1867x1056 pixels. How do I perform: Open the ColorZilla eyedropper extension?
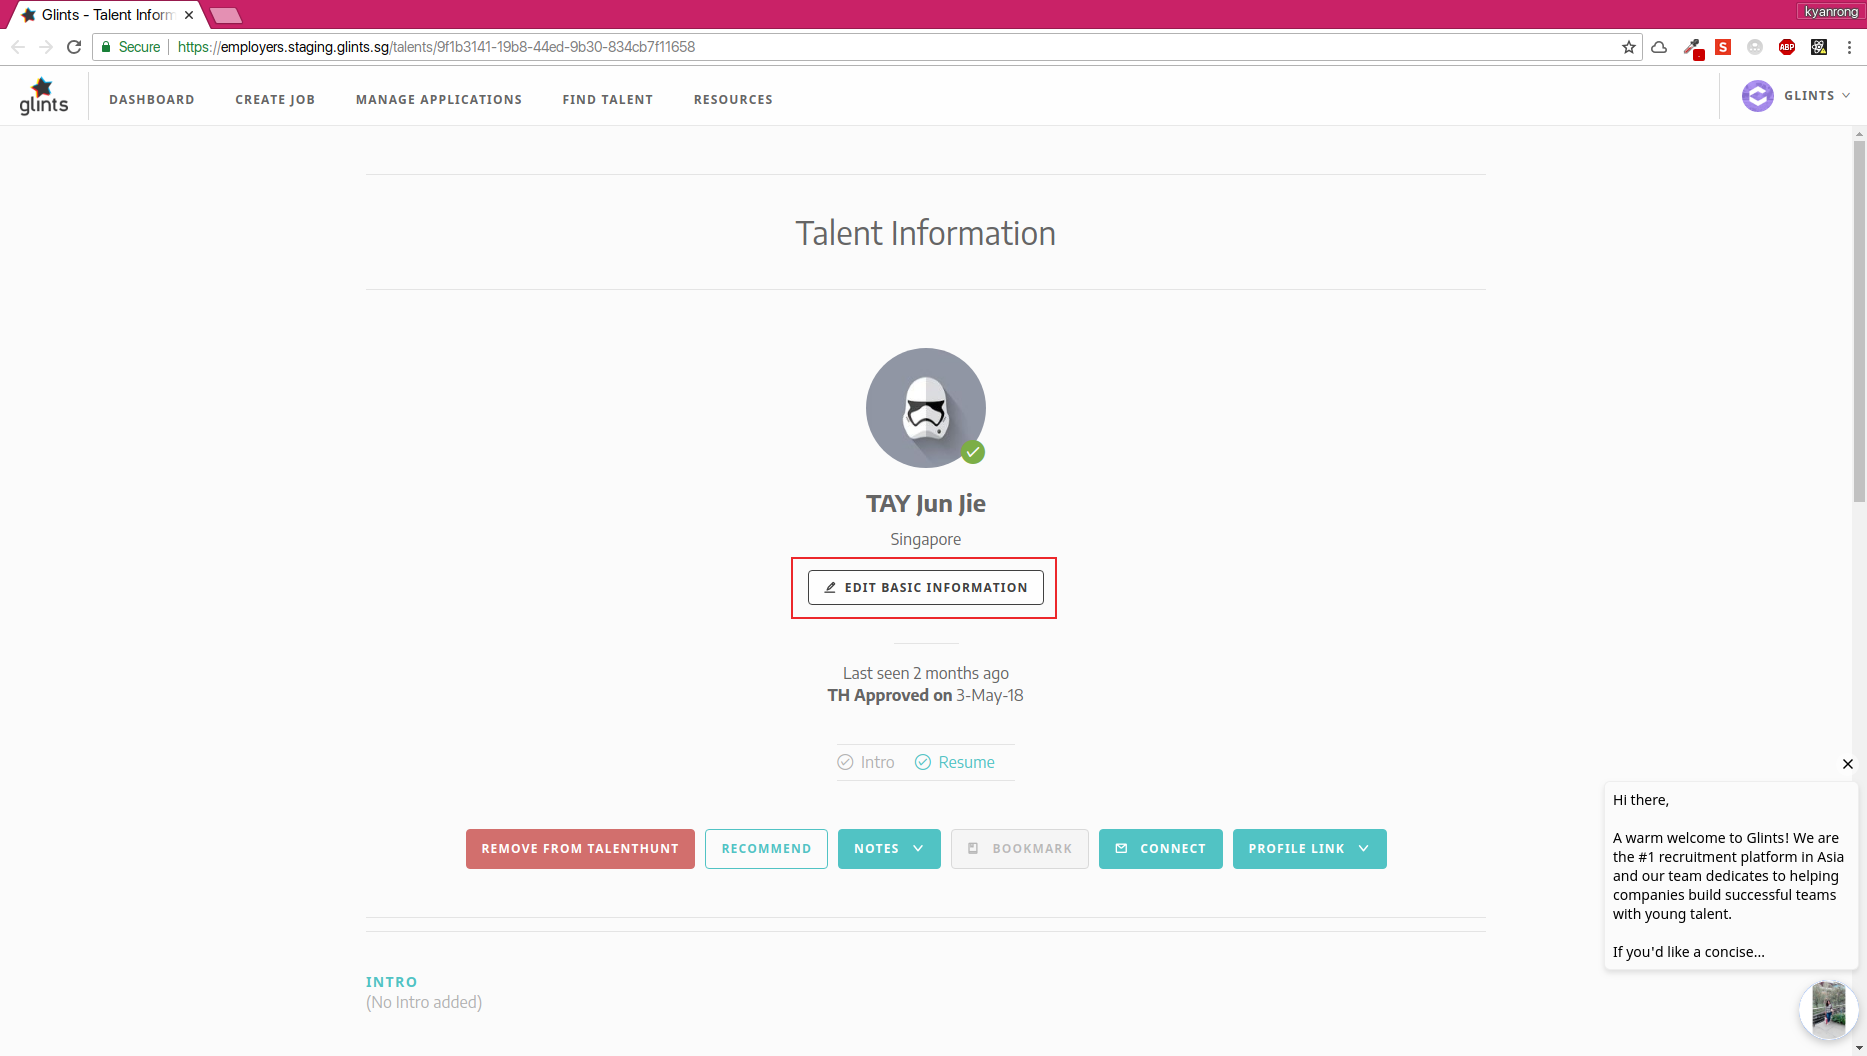[x=1692, y=47]
